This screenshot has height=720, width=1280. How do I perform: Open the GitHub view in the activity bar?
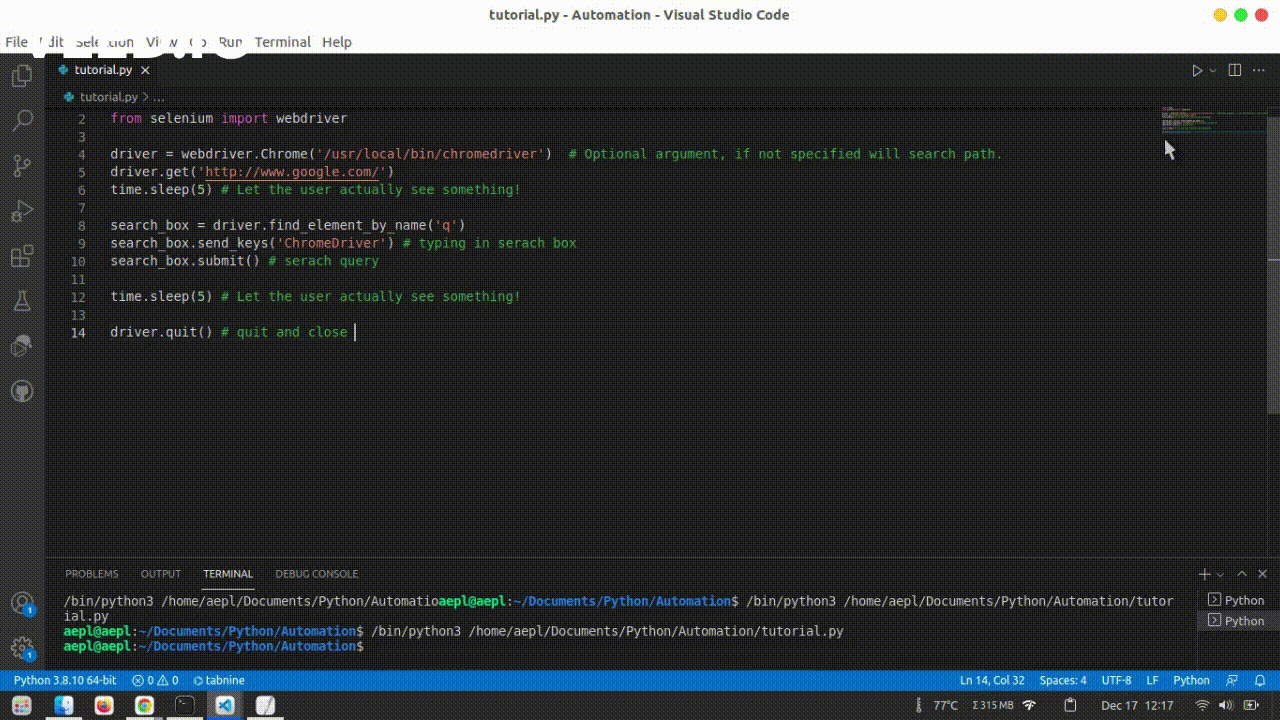click(x=22, y=391)
